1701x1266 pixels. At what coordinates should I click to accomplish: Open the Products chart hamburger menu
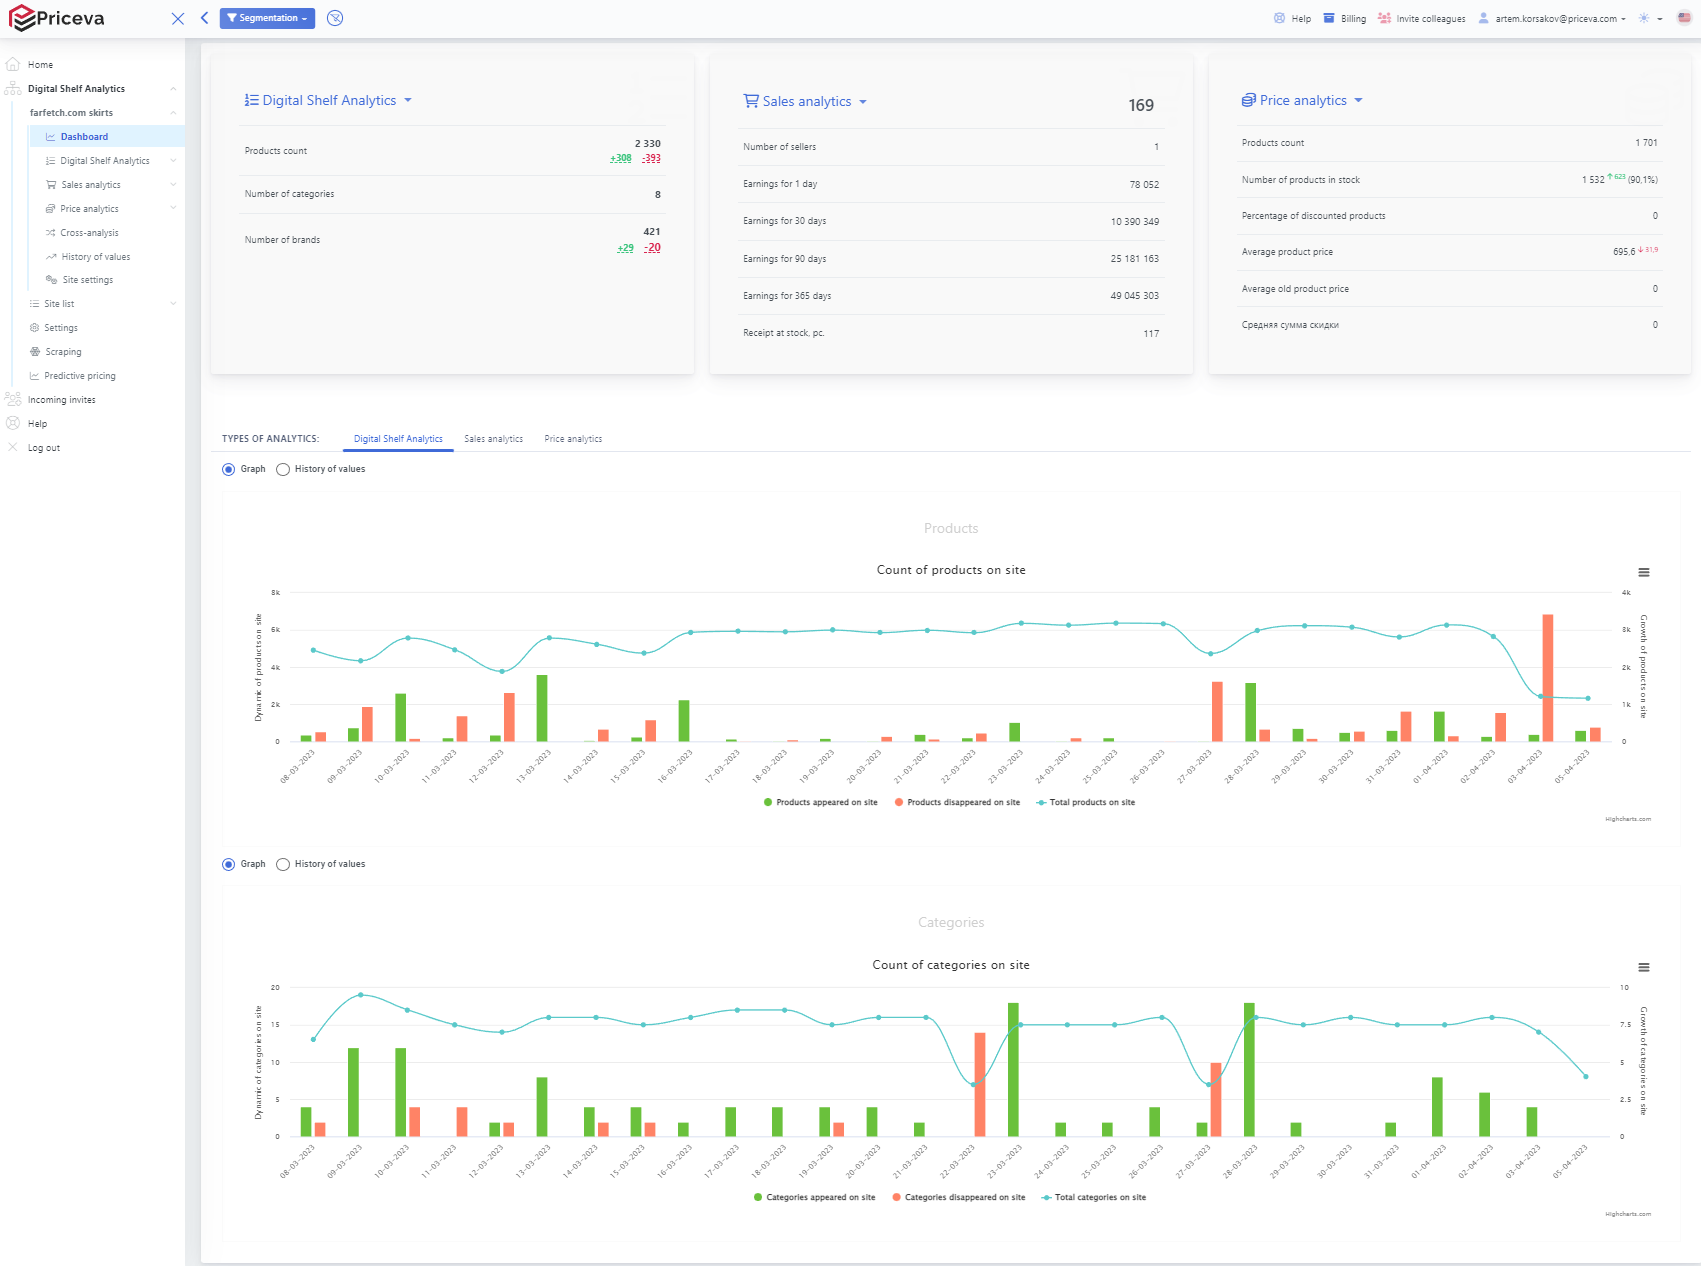pos(1643,573)
